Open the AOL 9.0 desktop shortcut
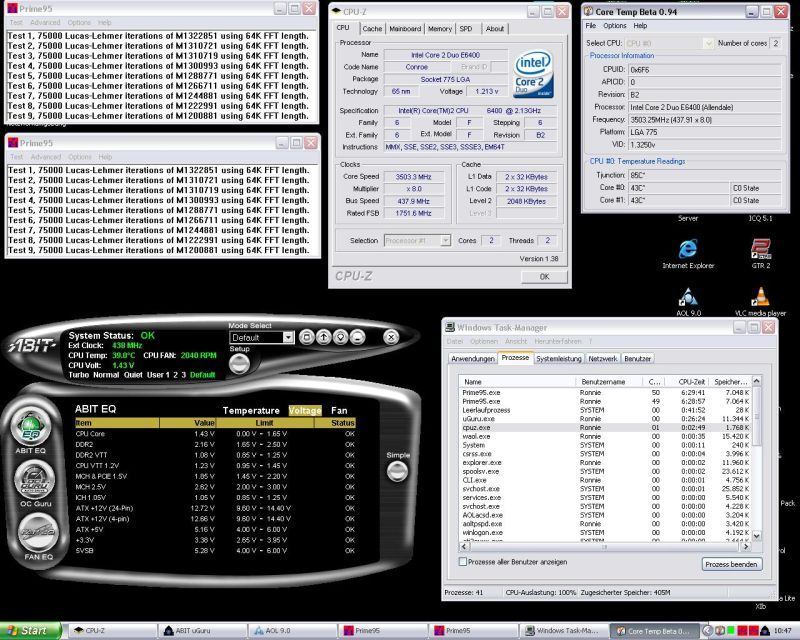800x640 pixels. (688, 302)
